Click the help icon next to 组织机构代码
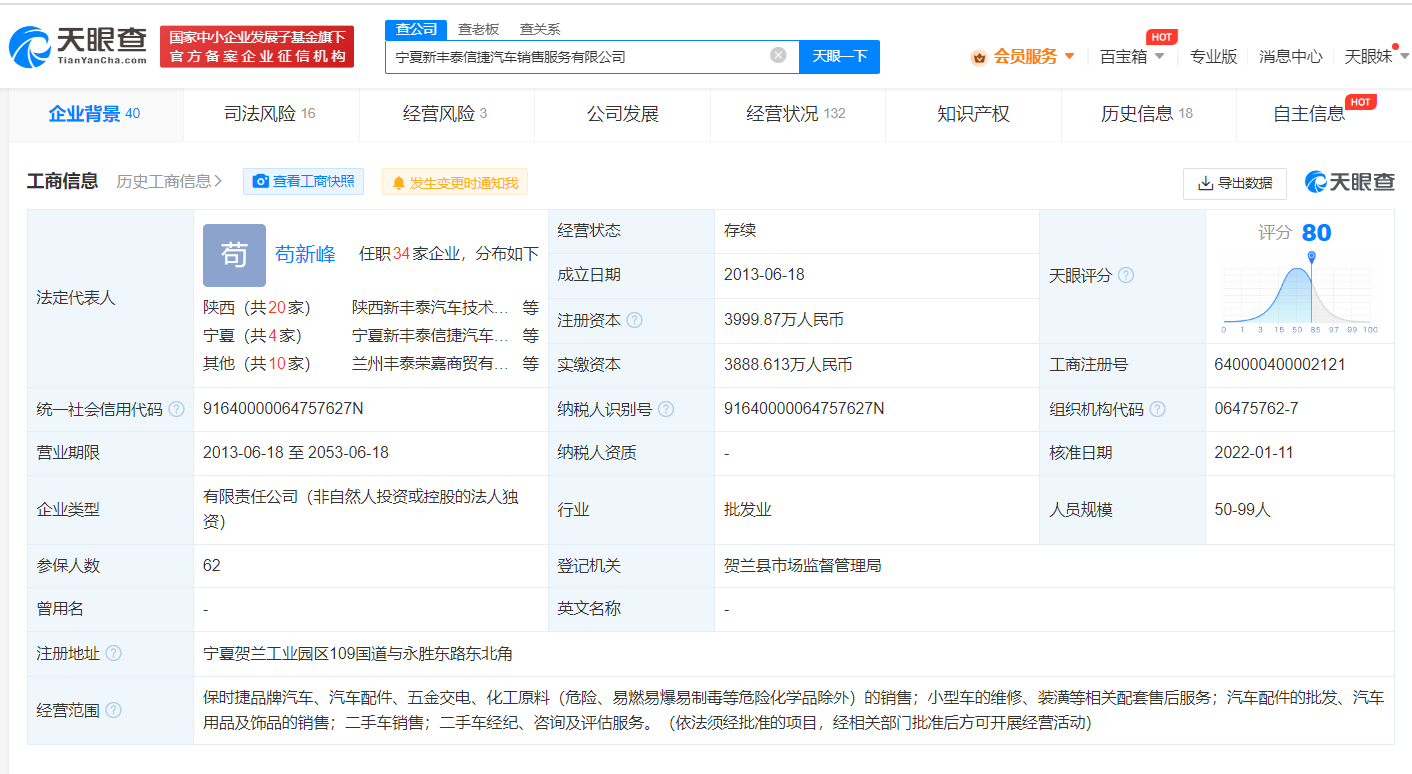 click(1158, 409)
